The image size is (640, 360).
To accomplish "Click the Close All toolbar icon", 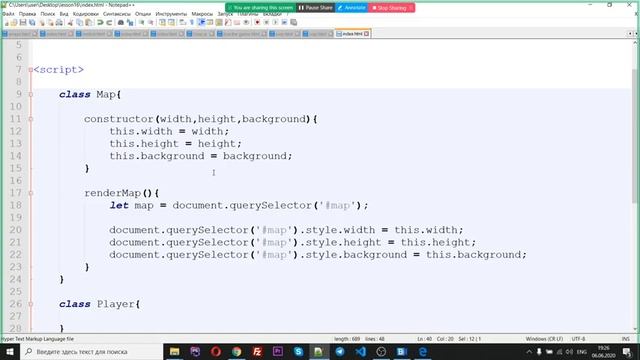I will tap(51, 22).
